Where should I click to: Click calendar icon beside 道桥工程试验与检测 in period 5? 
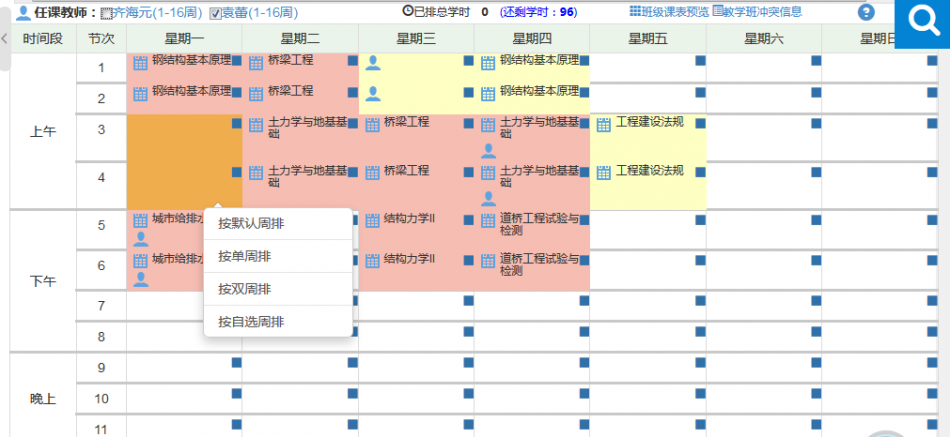point(488,220)
